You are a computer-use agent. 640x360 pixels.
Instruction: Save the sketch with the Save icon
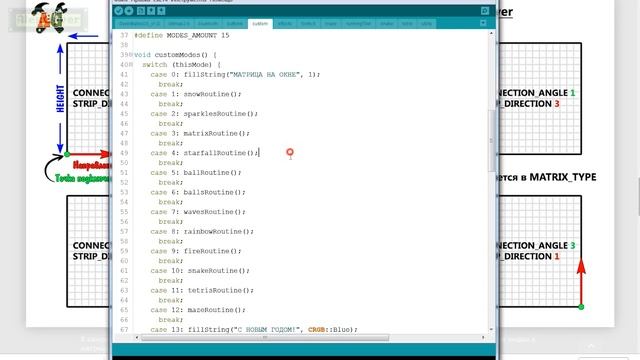tap(161, 11)
